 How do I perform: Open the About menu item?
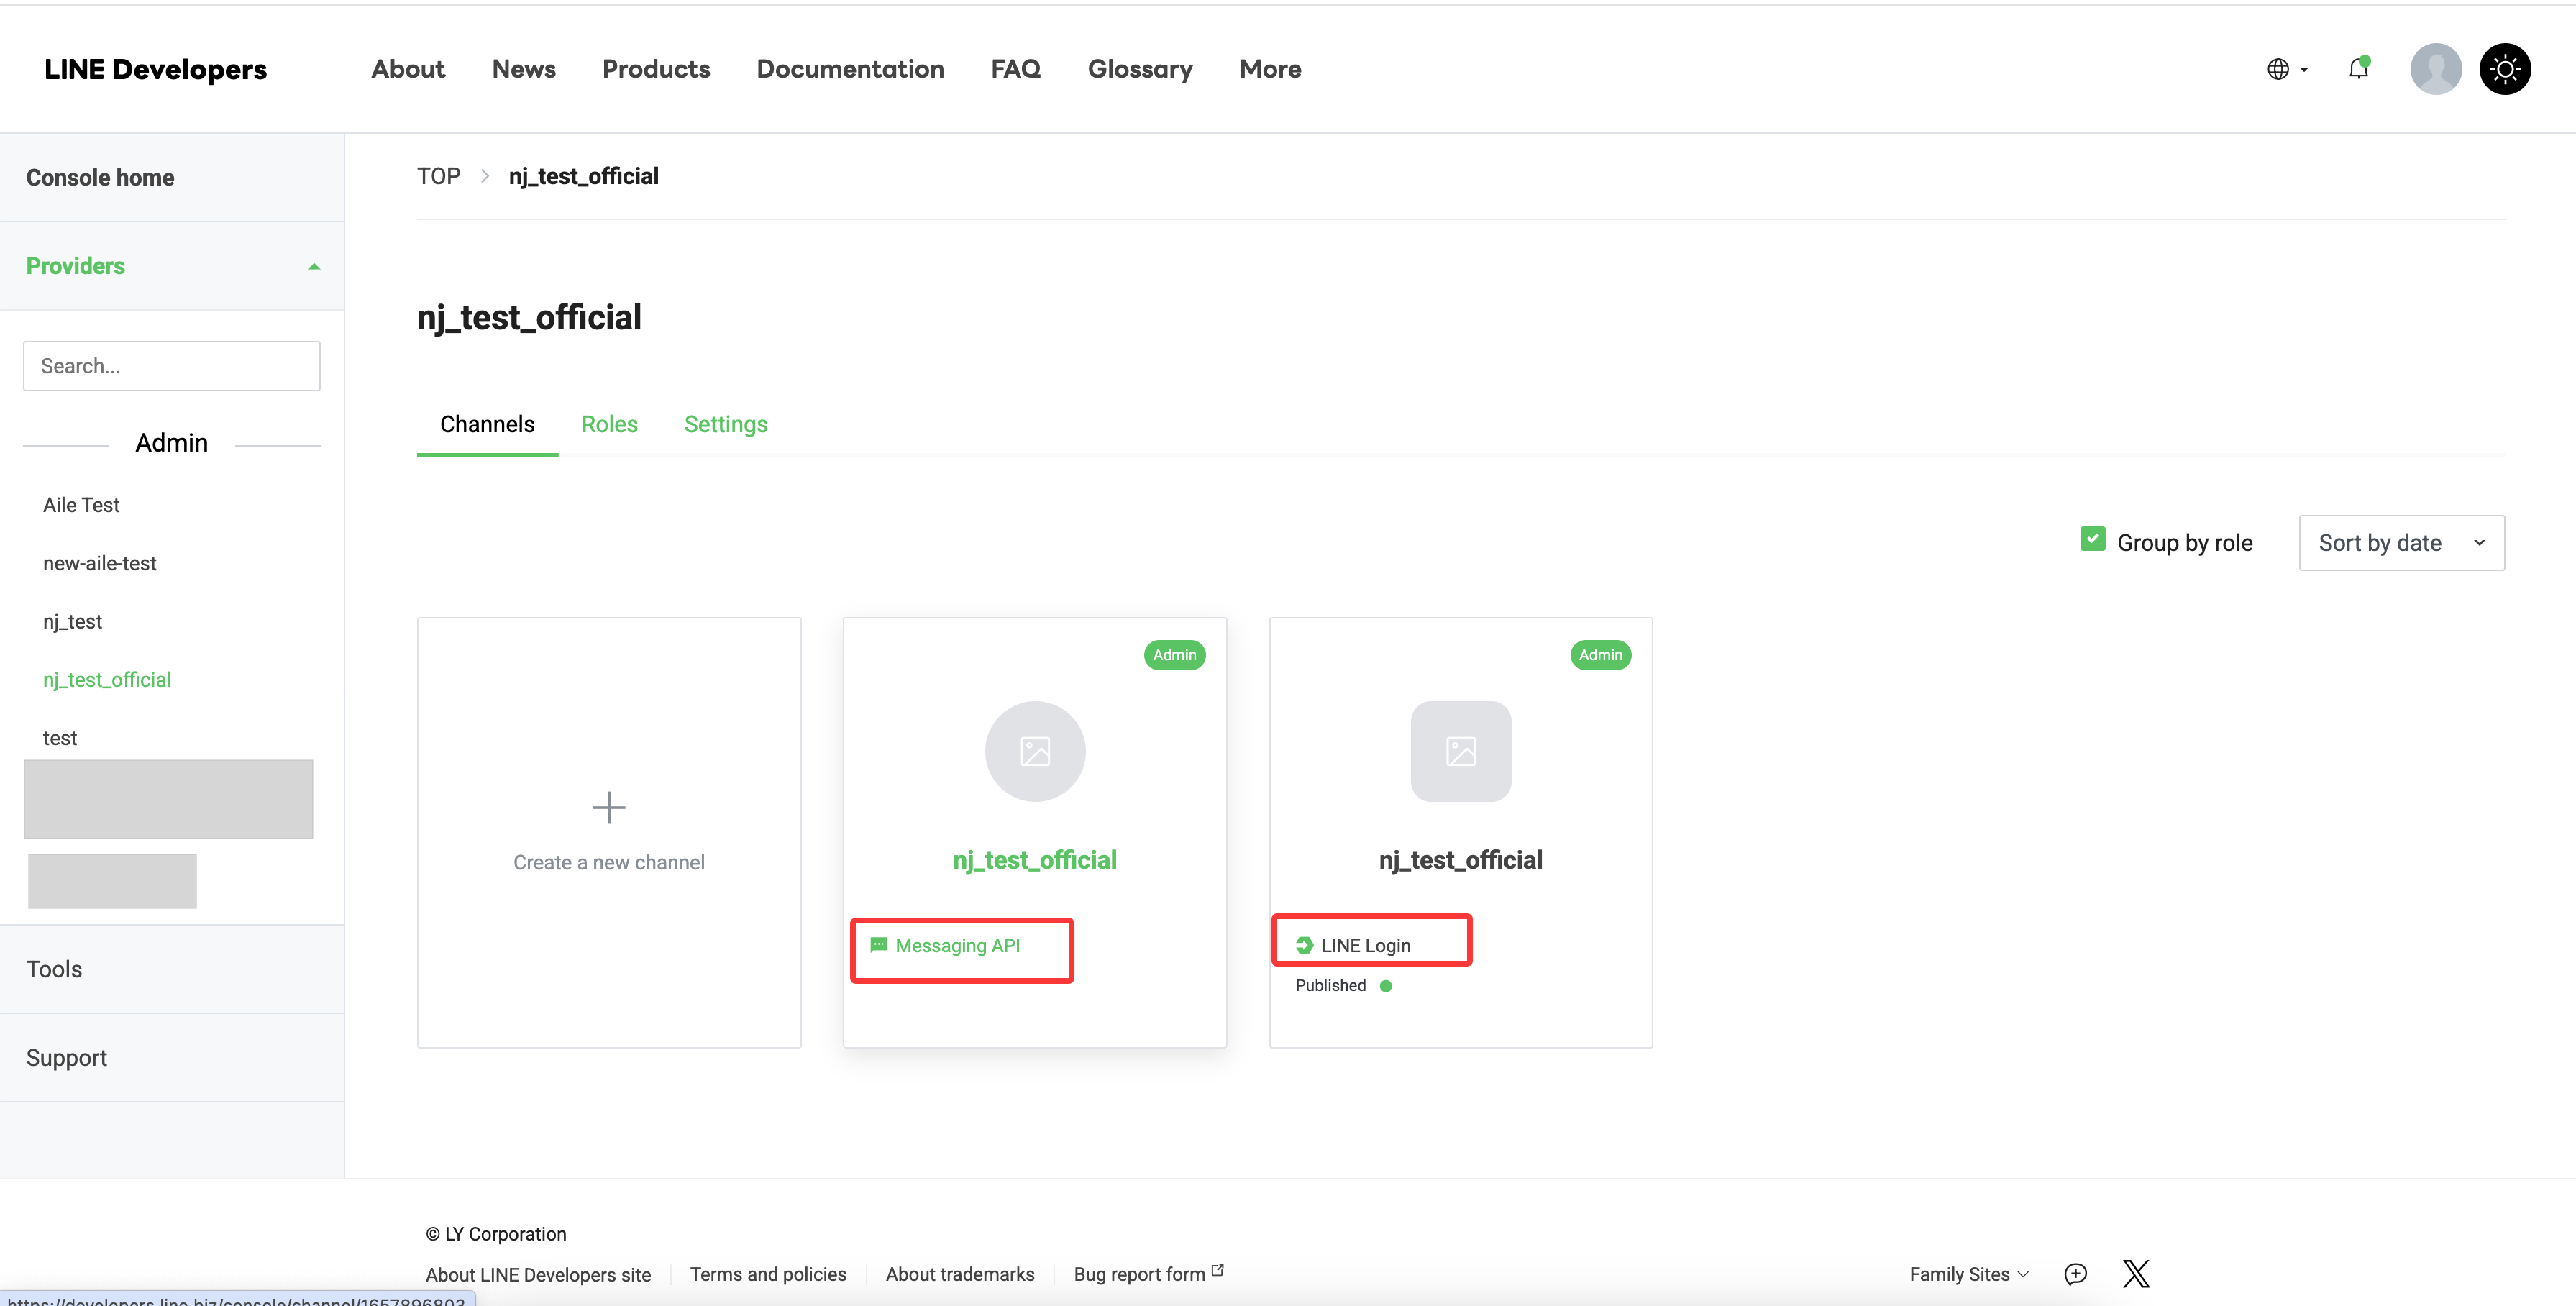[x=408, y=69]
